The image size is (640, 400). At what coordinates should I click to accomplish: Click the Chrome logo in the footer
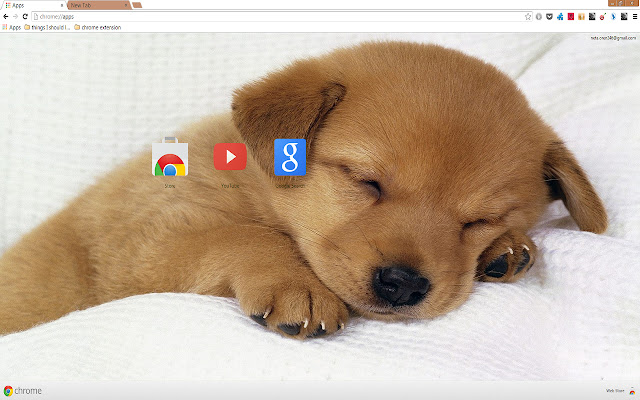[x=22, y=391]
